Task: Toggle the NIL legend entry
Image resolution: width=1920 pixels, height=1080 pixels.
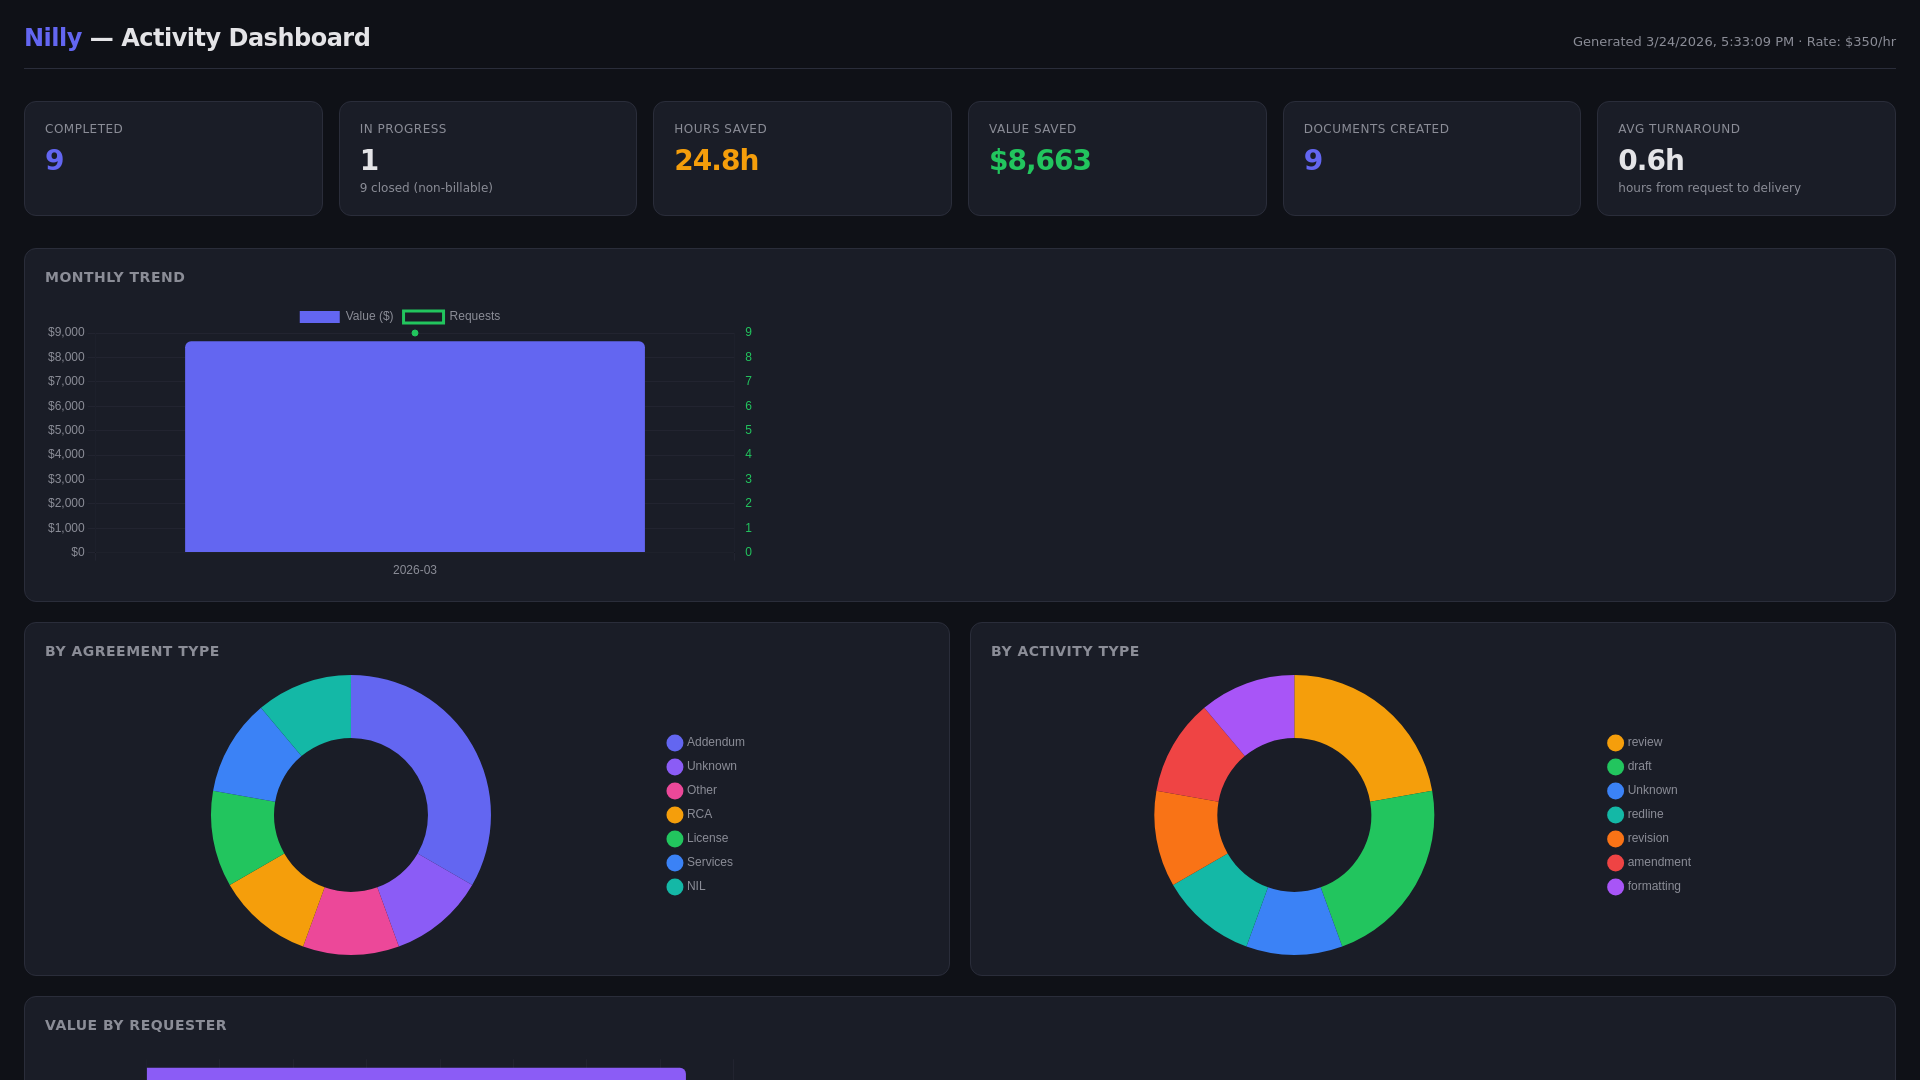Action: pyautogui.click(x=686, y=887)
